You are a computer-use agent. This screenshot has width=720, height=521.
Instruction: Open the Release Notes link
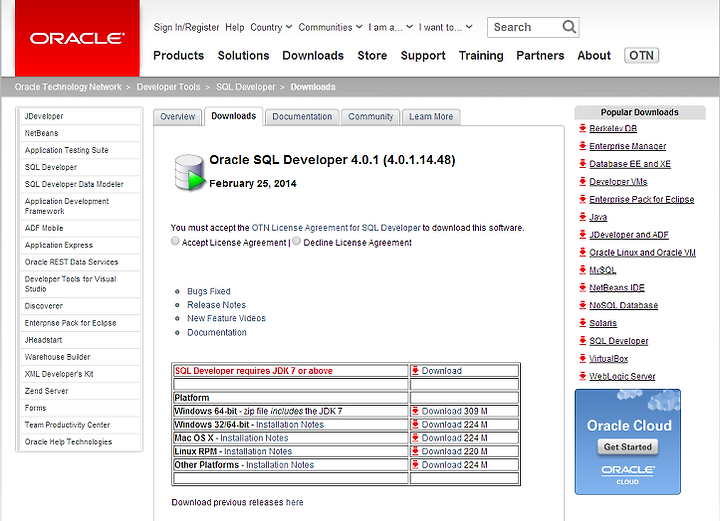pos(216,305)
